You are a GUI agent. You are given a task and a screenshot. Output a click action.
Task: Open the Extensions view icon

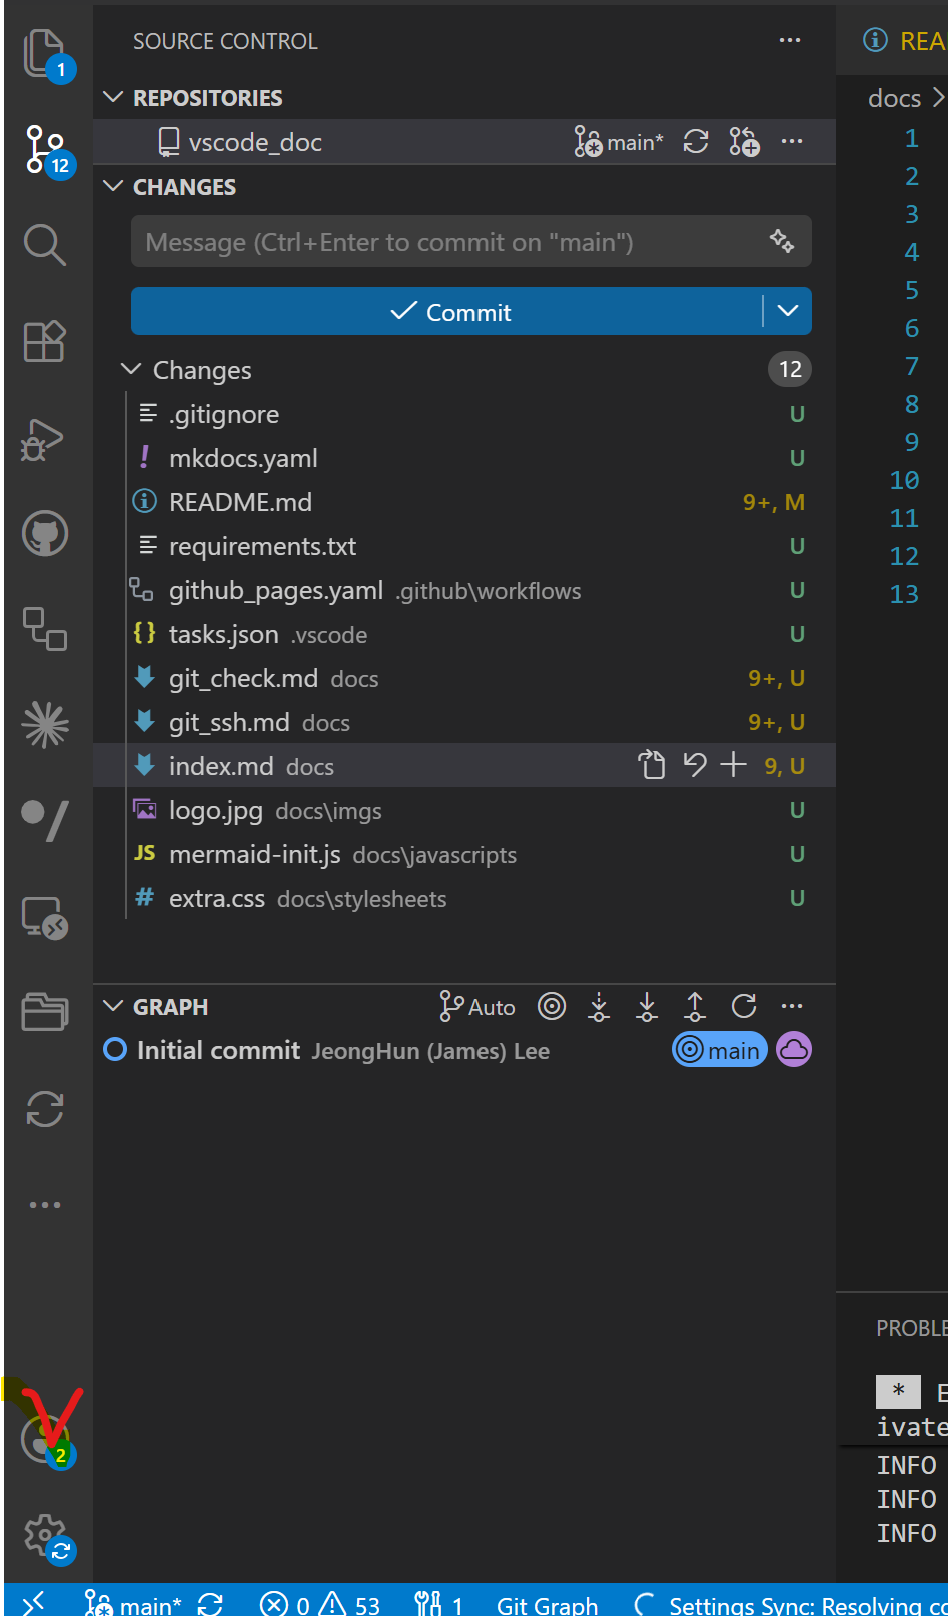(x=45, y=341)
